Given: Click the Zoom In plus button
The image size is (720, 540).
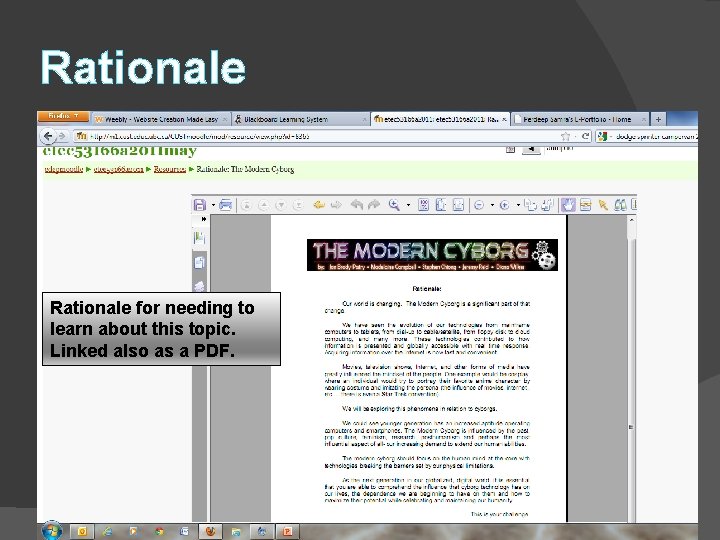Looking at the screenshot, I should pyautogui.click(x=505, y=205).
